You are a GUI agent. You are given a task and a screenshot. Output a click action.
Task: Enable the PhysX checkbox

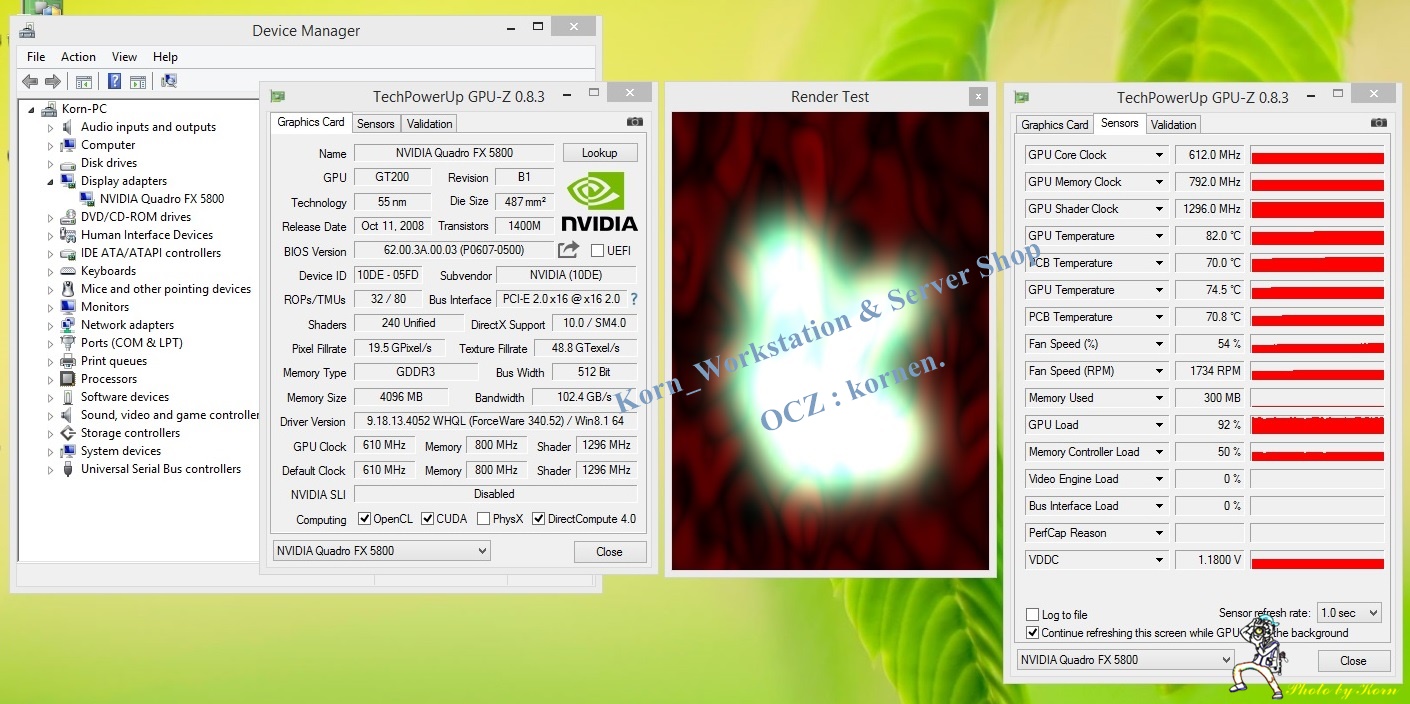pyautogui.click(x=483, y=519)
